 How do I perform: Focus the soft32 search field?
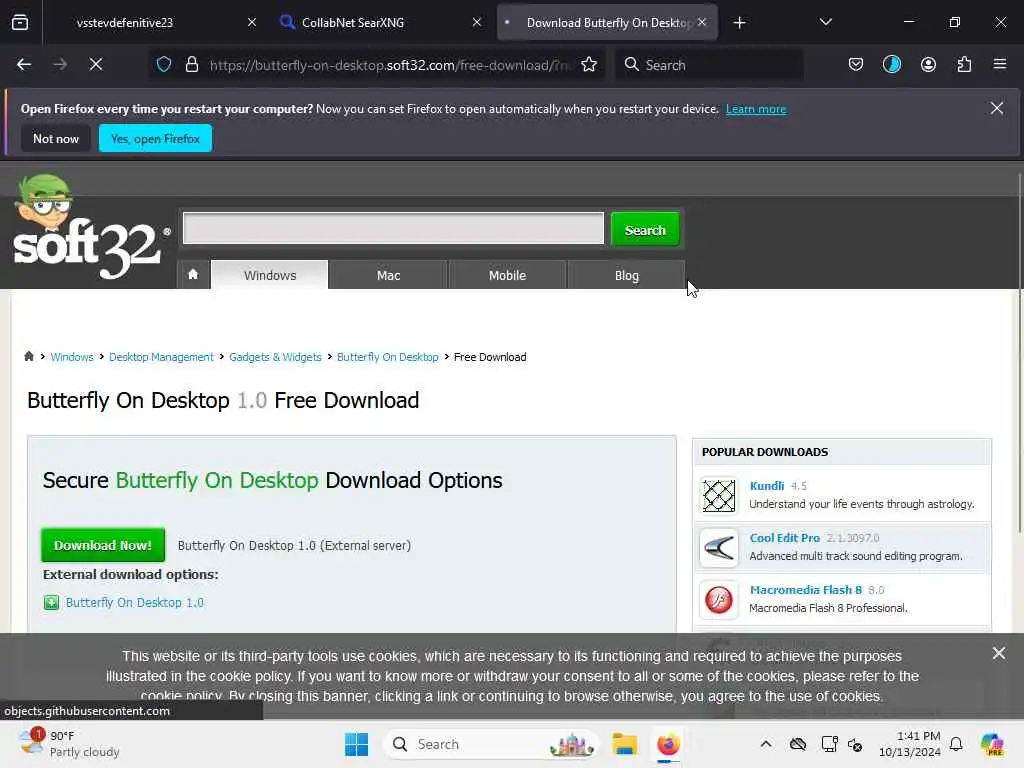(394, 228)
